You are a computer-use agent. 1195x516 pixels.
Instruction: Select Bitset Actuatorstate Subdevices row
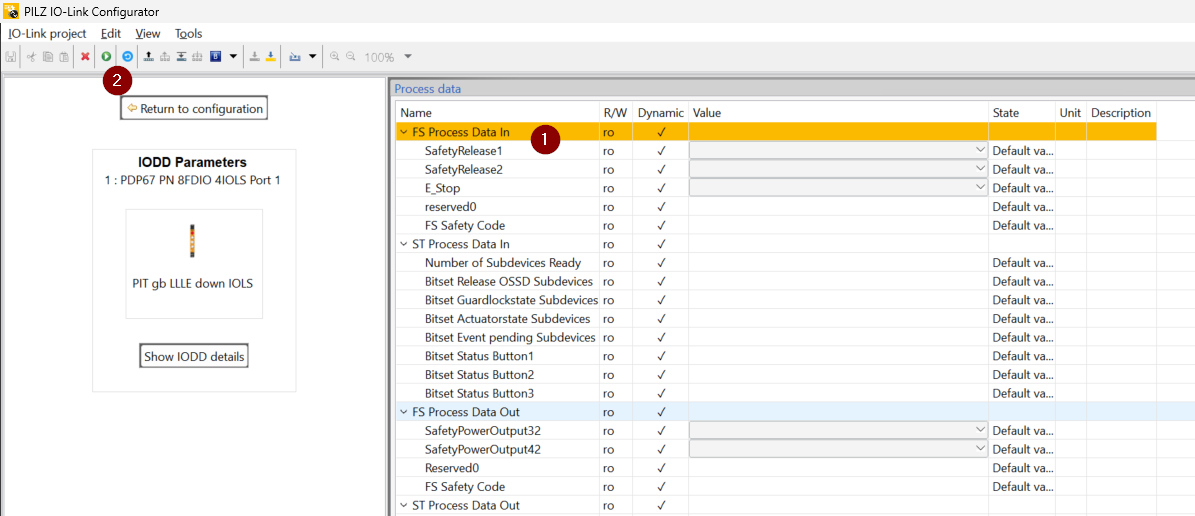coord(777,319)
